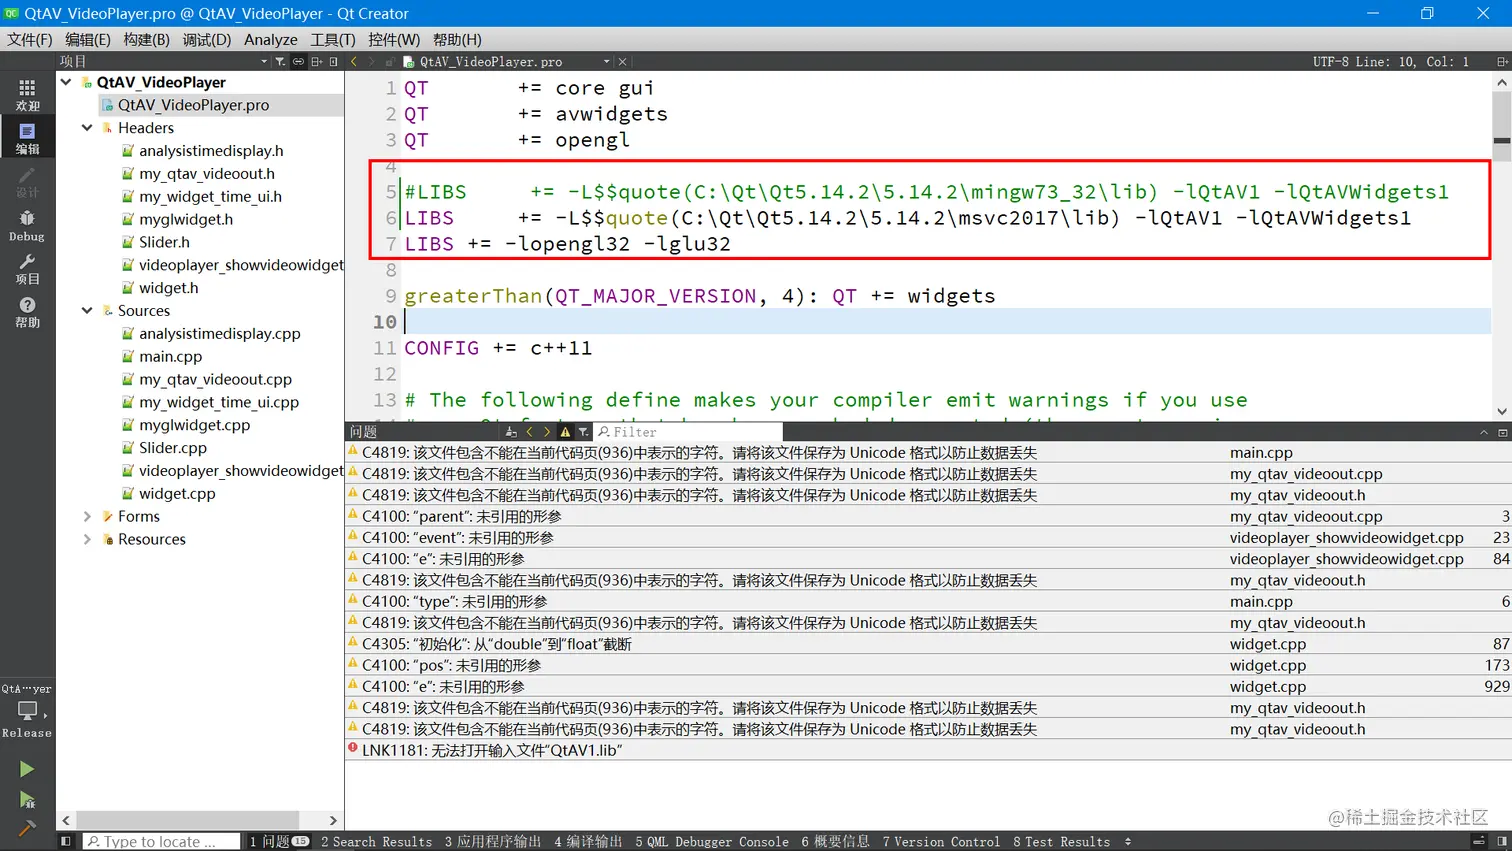Expand the Resources folder
Screen dimensions: 1512x851
click(x=87, y=540)
